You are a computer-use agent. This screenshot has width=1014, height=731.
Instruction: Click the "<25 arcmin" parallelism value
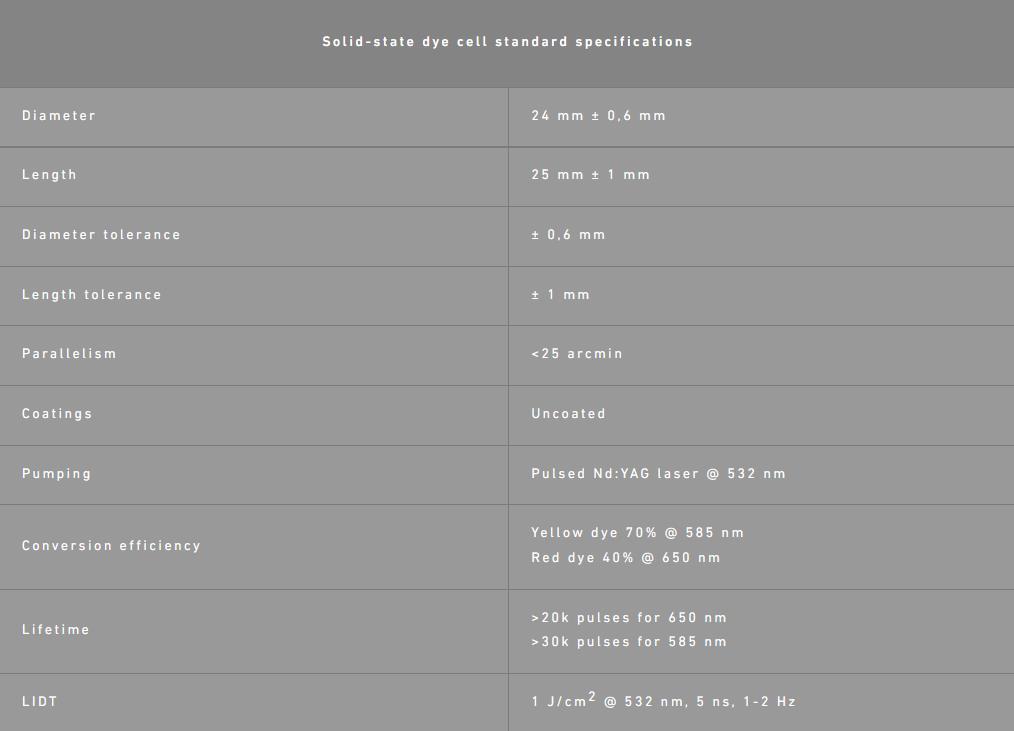tap(577, 354)
